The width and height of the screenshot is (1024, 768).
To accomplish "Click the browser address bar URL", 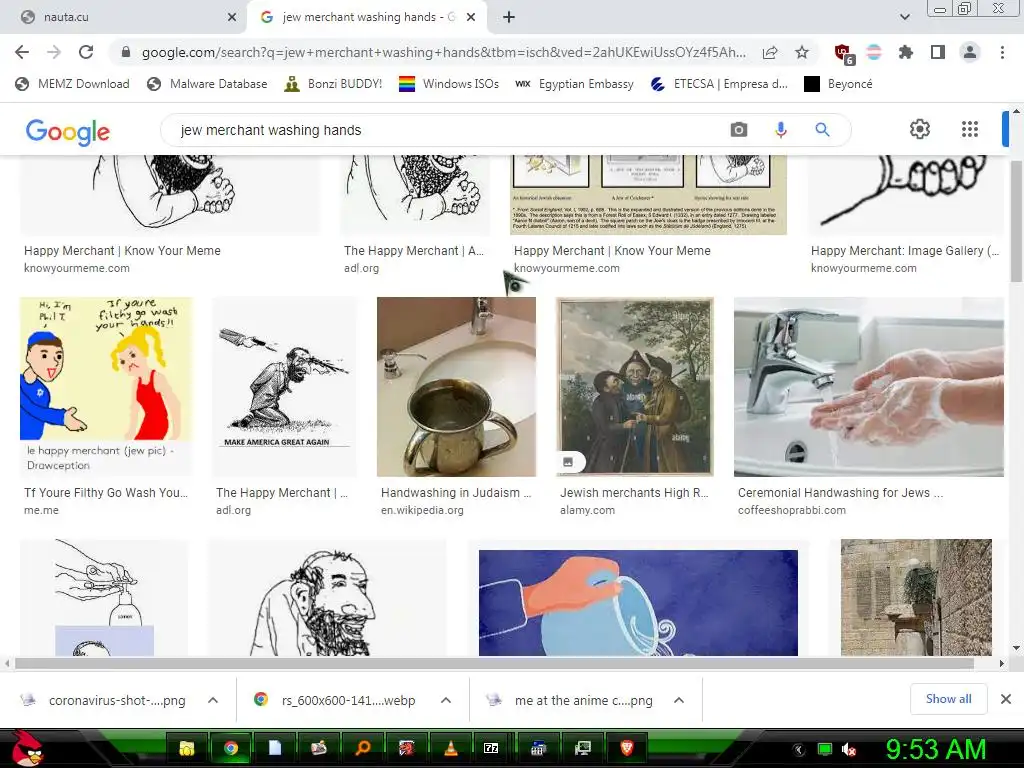I will coord(443,52).
